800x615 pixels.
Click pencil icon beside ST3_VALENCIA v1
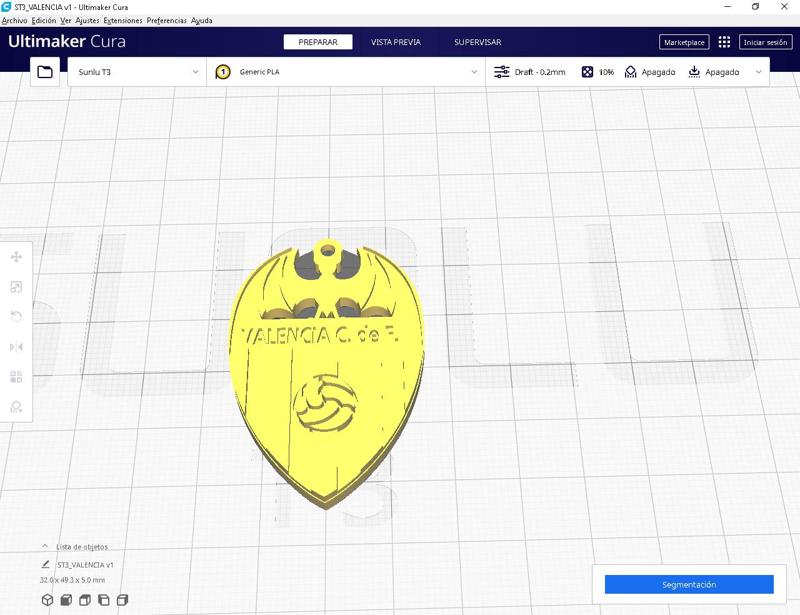45,564
